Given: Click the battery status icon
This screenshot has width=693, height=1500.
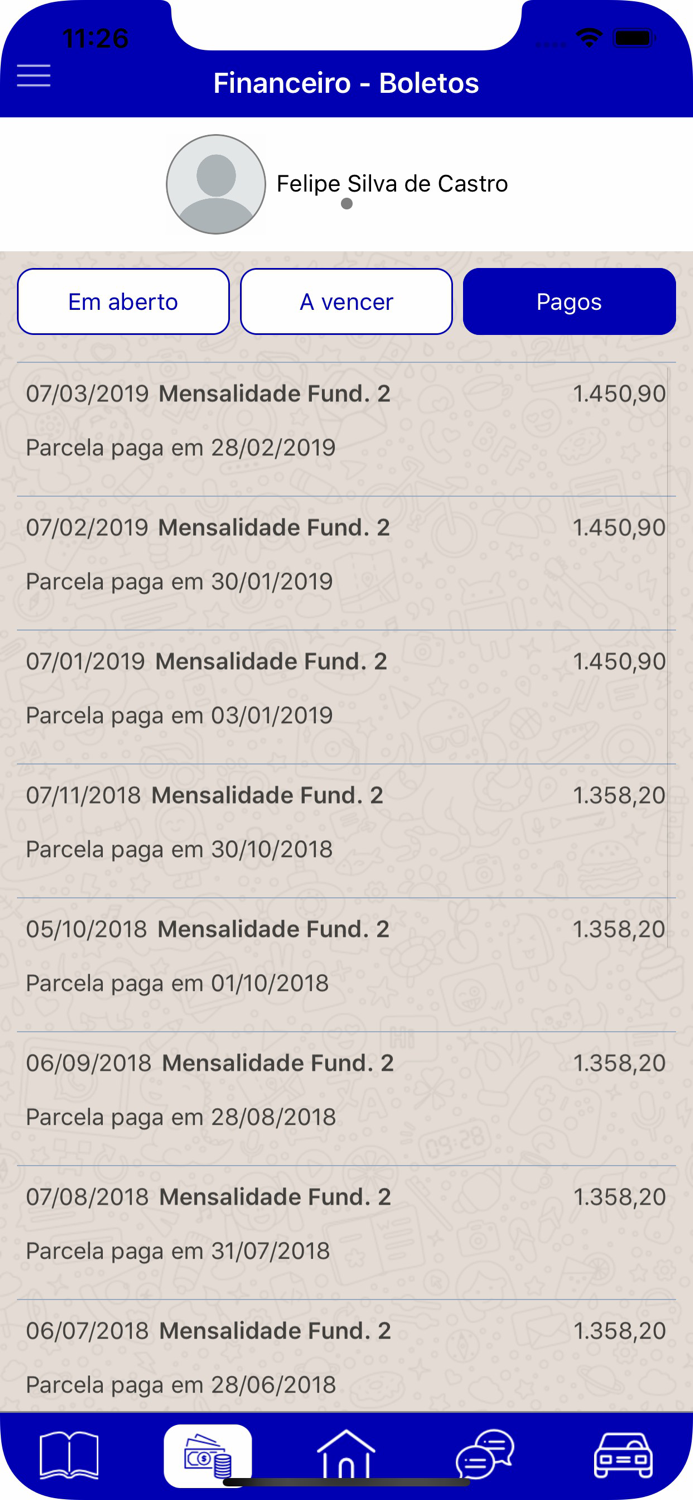Looking at the screenshot, I should 634,39.
